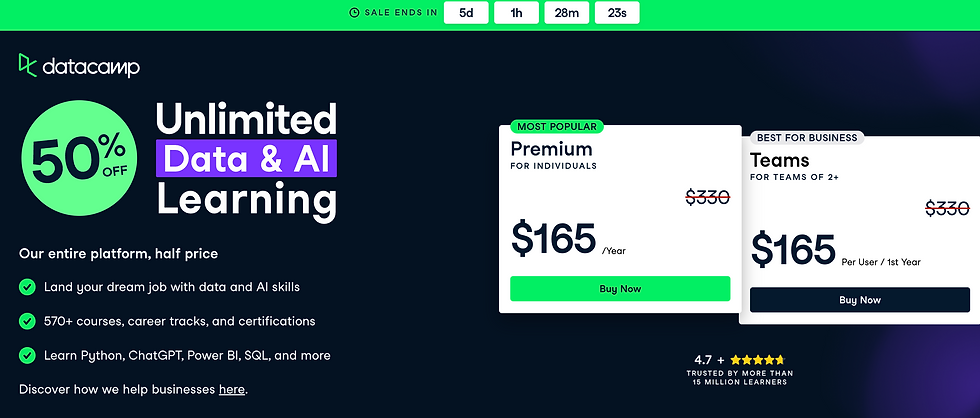Click the Premium $165 per year price
The image size is (980, 418).
coord(568,239)
